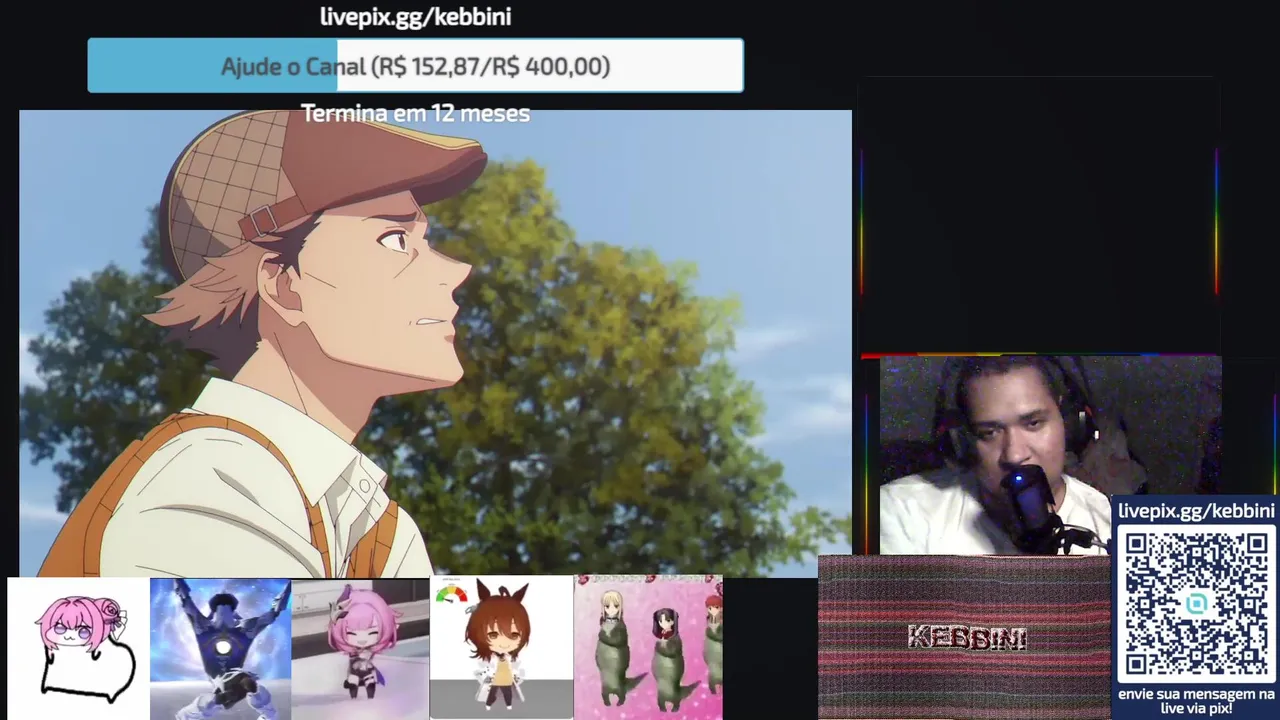
Task: Click the thumbnail of girls in green costumes
Action: 648,648
